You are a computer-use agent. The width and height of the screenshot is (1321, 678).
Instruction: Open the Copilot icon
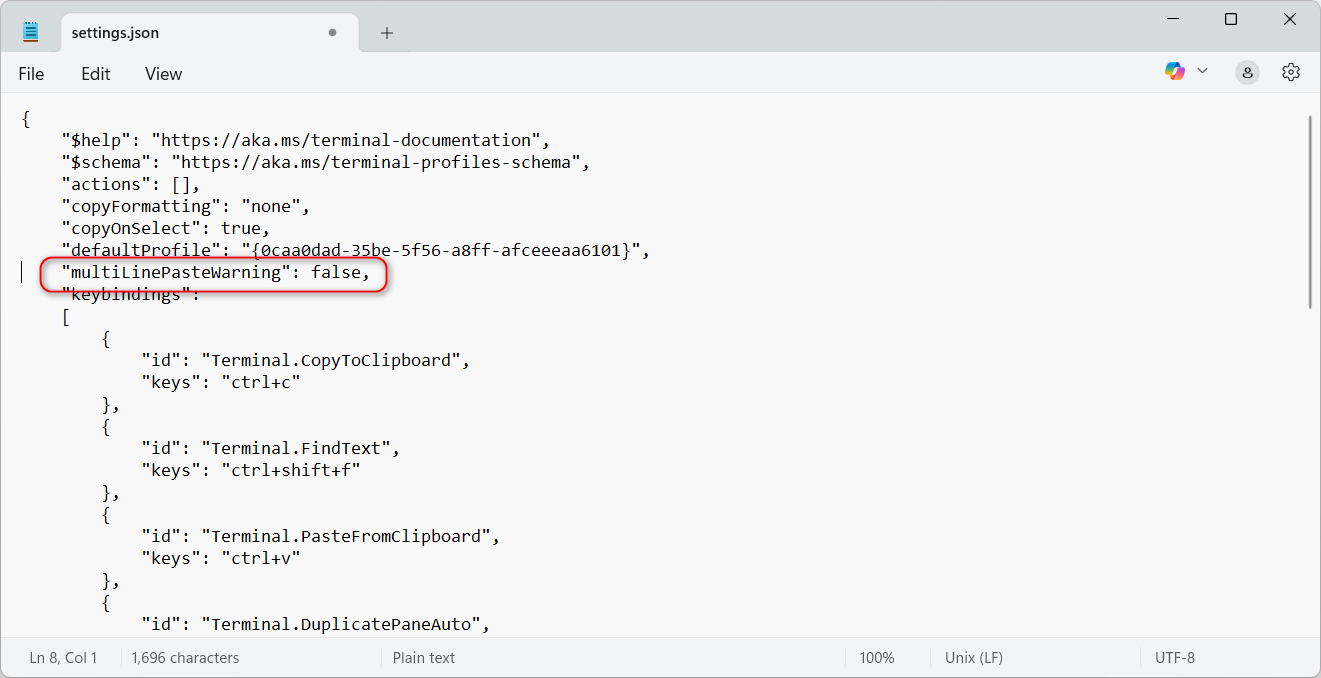click(x=1174, y=71)
